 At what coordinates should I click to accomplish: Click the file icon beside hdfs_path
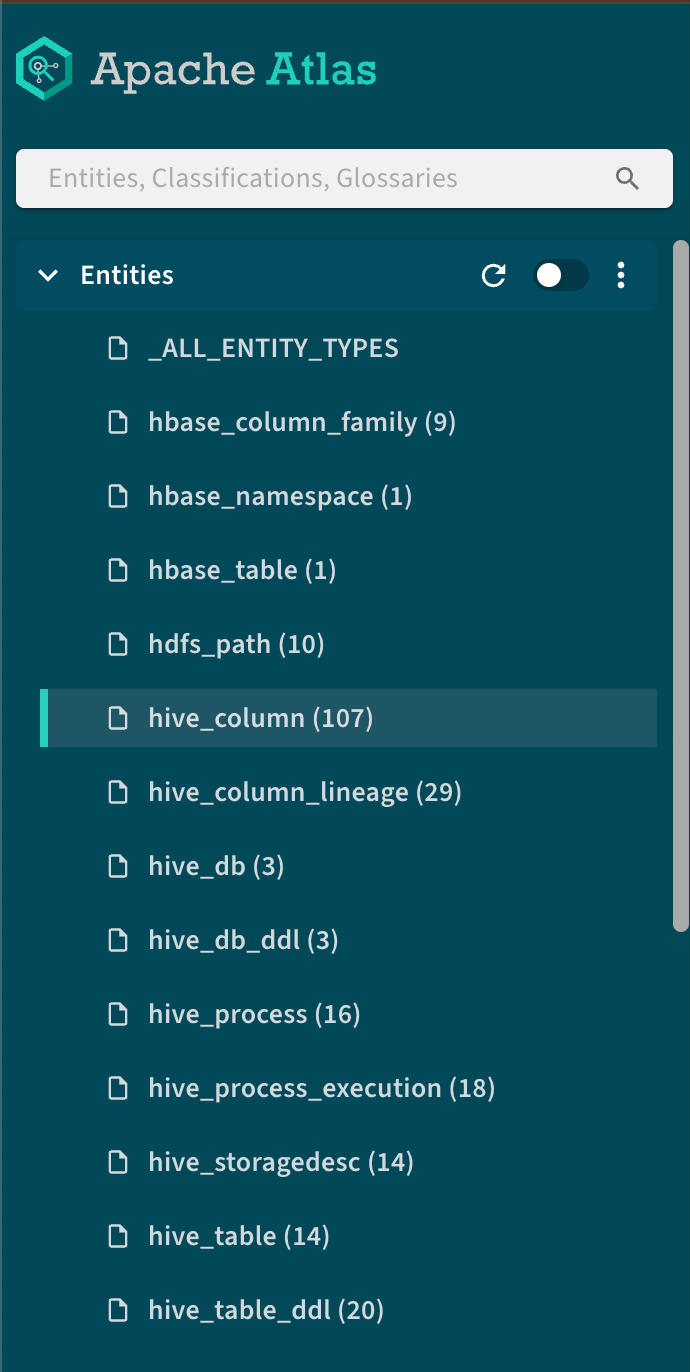coord(118,644)
